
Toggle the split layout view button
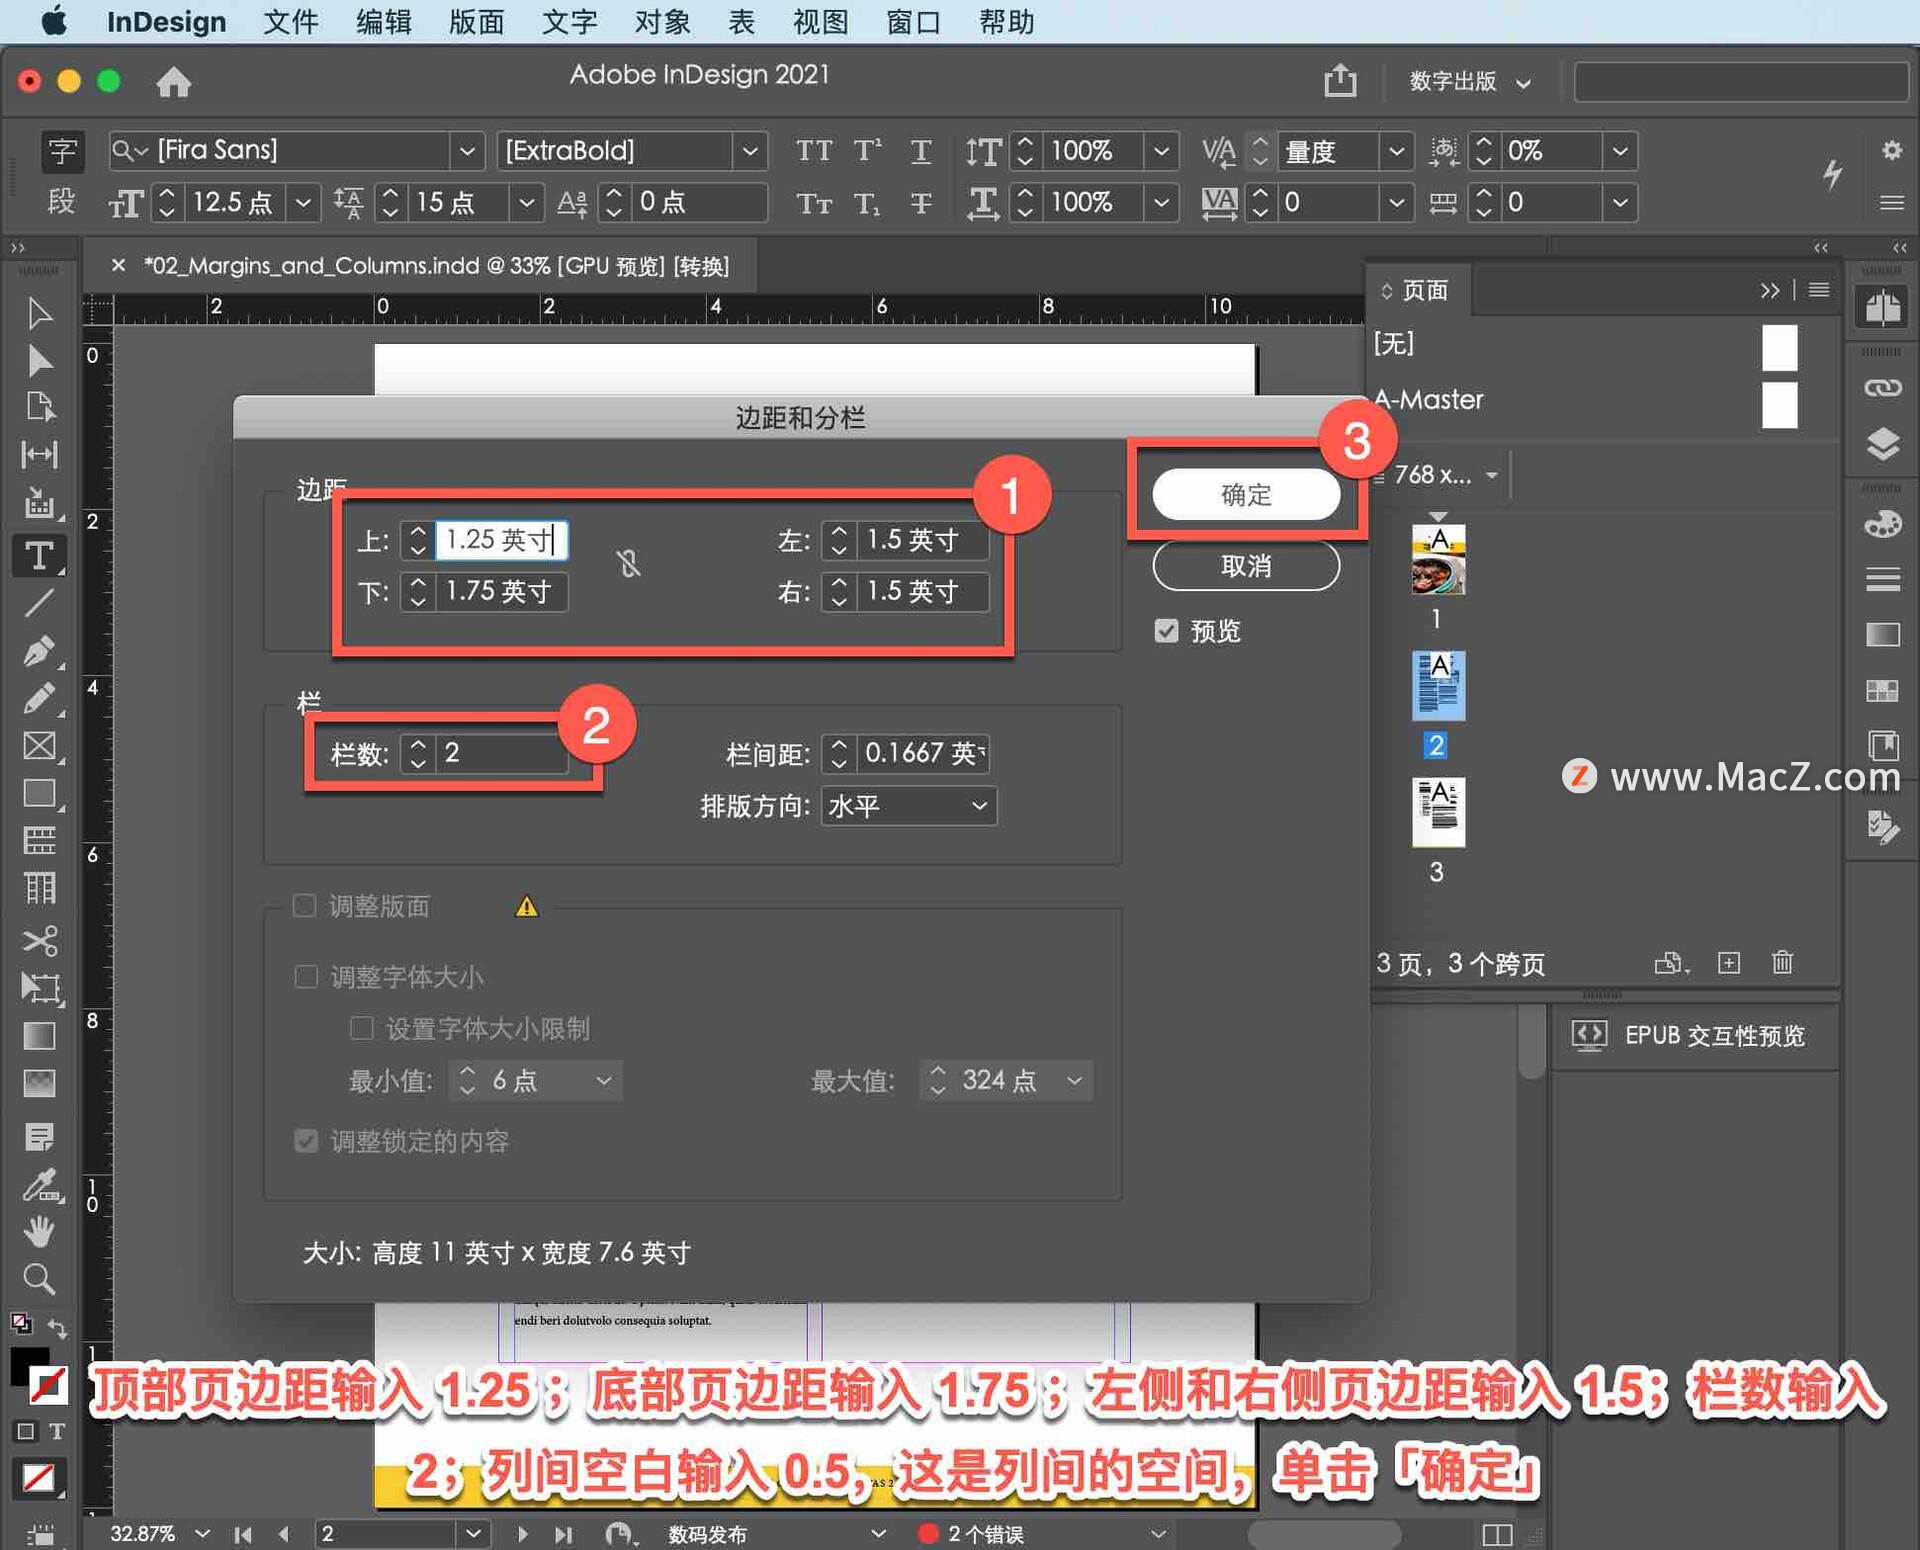[x=1497, y=1534]
